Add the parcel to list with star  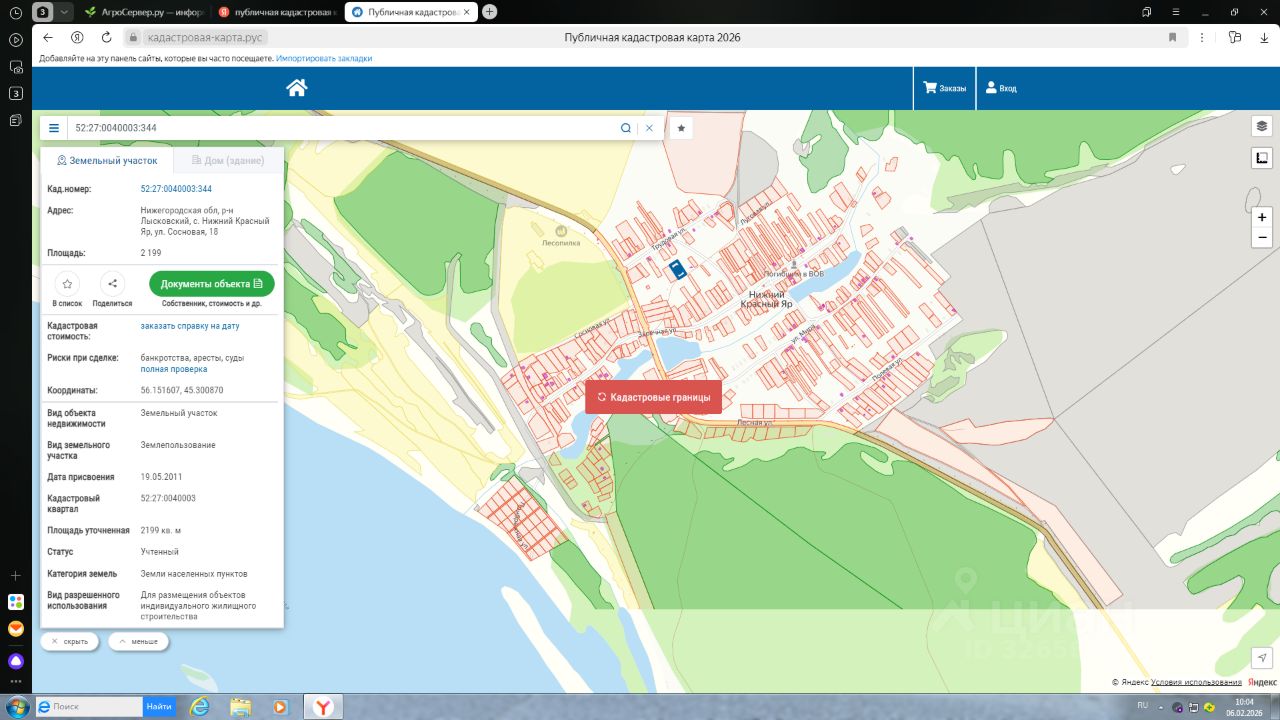(67, 284)
